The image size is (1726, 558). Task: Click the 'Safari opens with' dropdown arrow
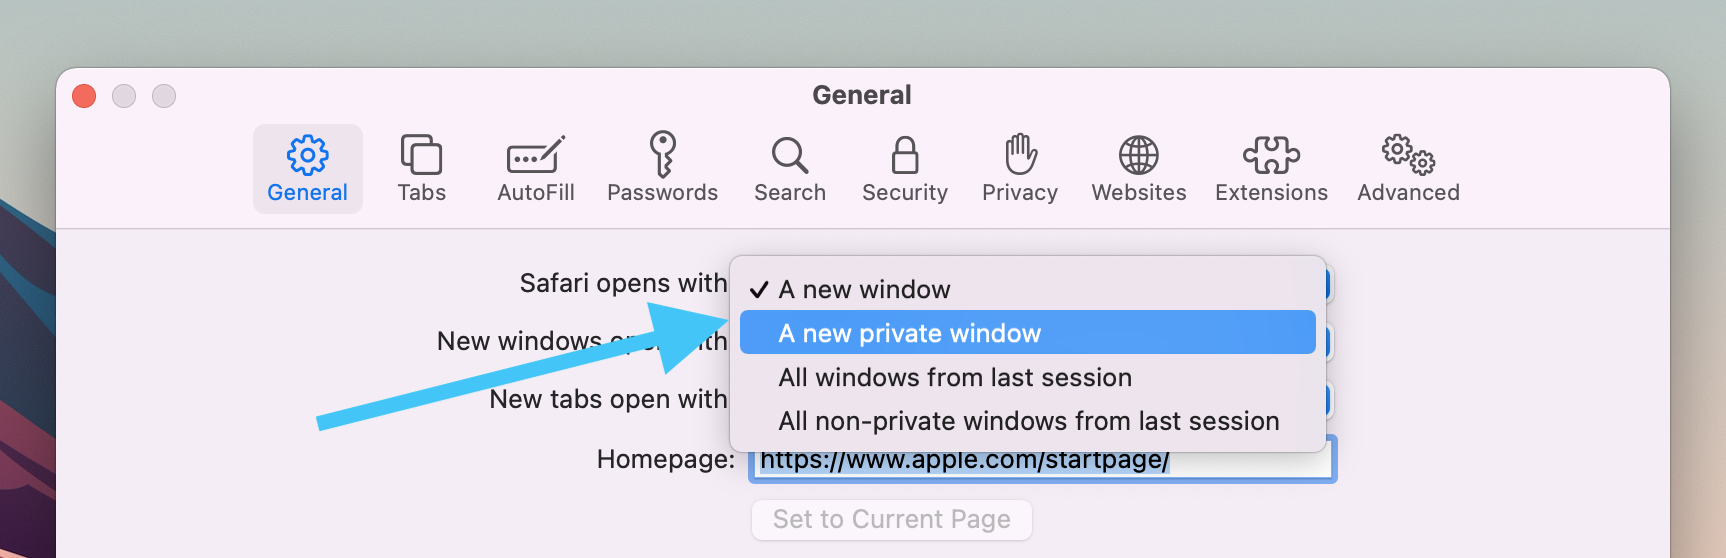pyautogui.click(x=1329, y=284)
